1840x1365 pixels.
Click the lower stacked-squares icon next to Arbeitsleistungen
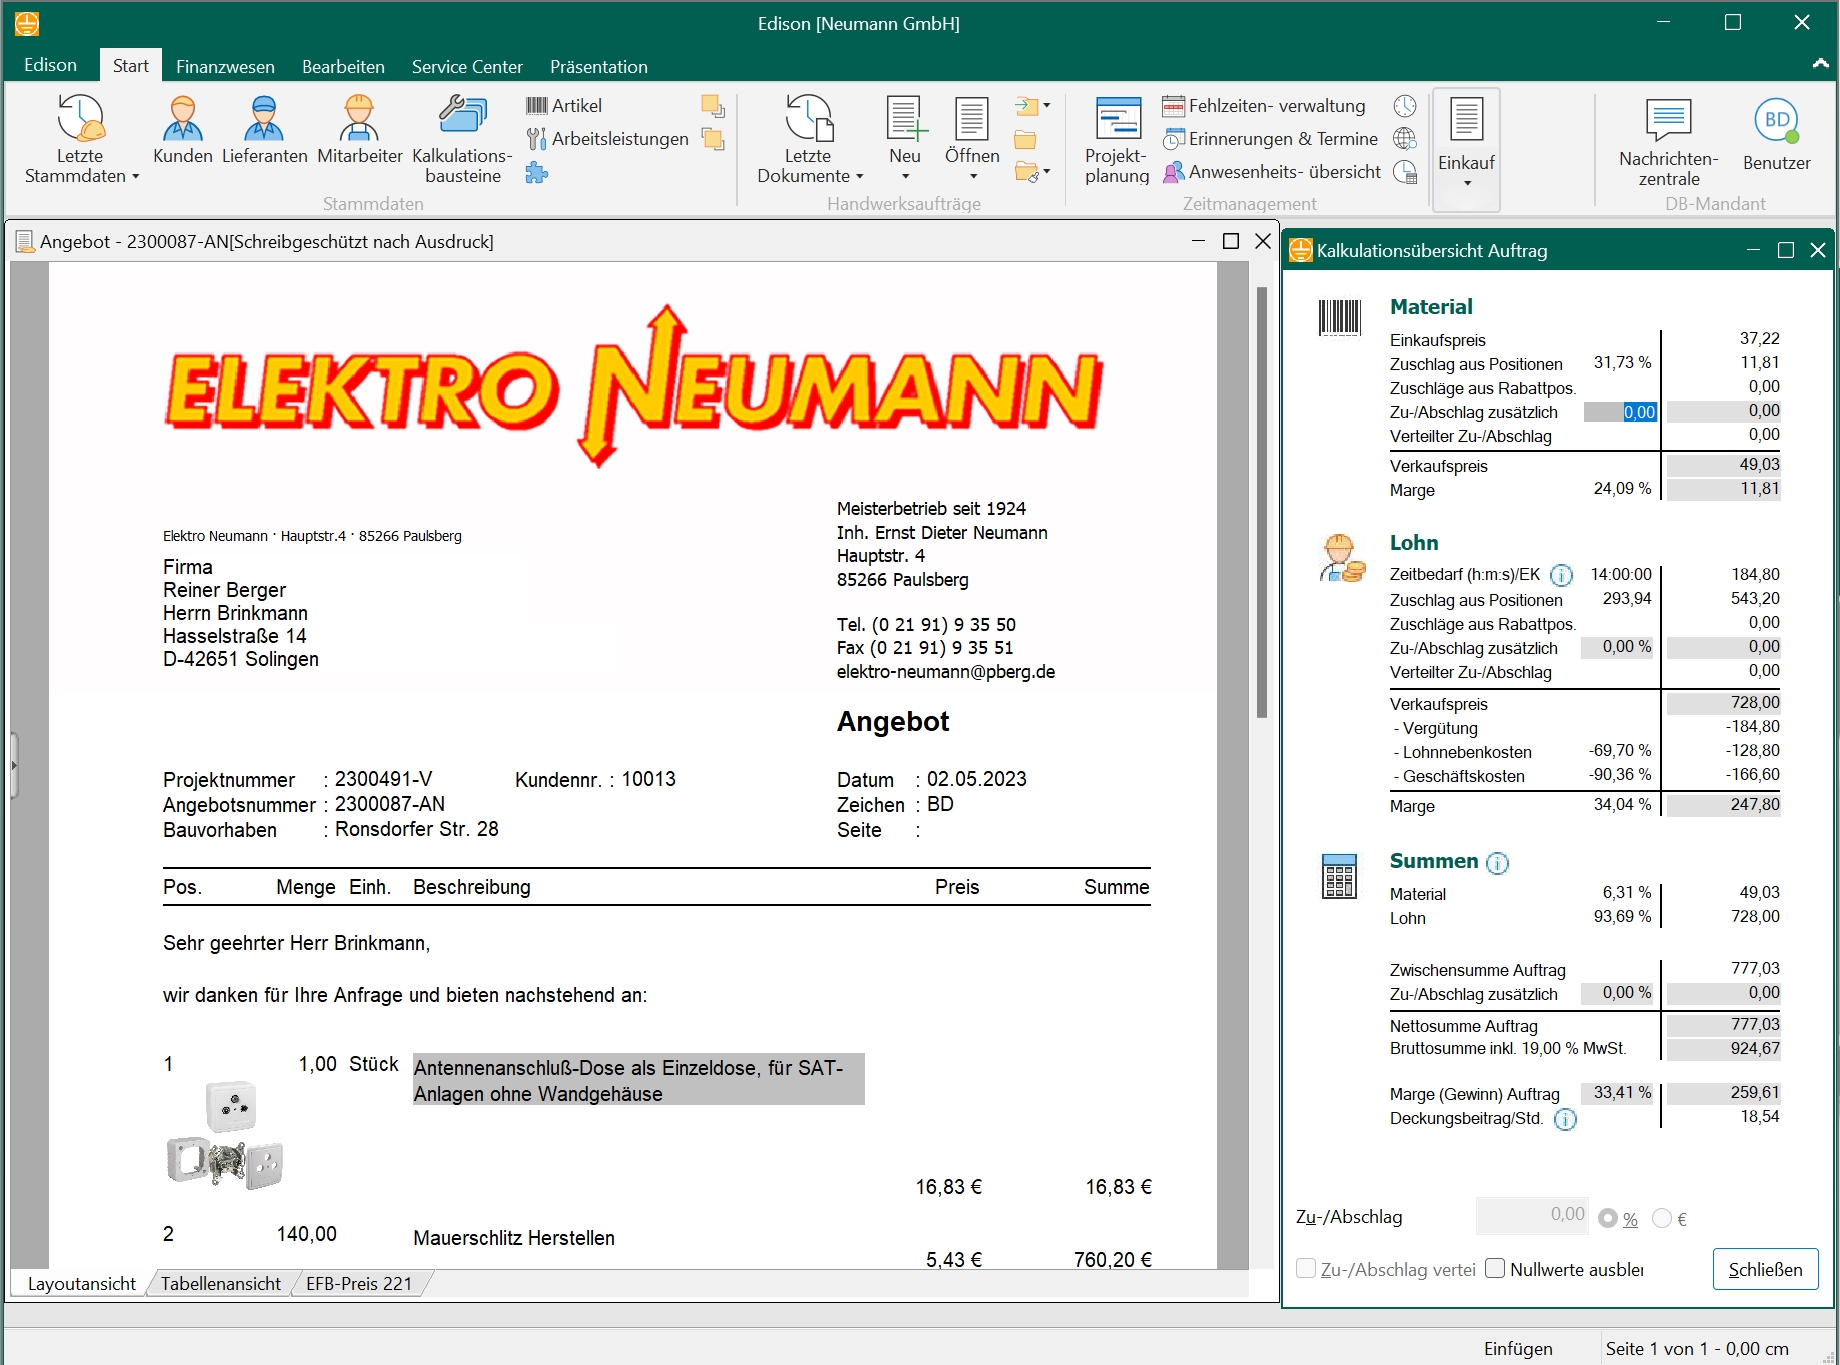[713, 139]
